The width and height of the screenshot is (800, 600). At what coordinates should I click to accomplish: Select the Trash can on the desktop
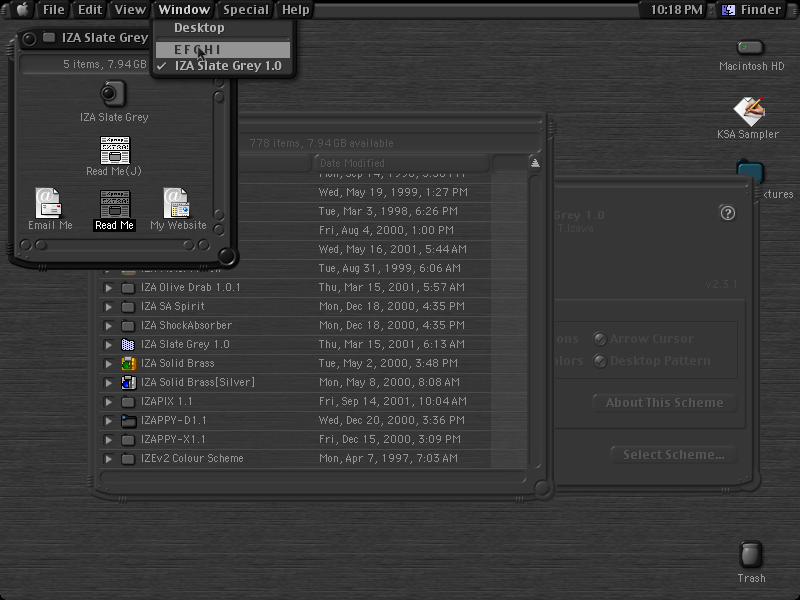(x=751, y=555)
